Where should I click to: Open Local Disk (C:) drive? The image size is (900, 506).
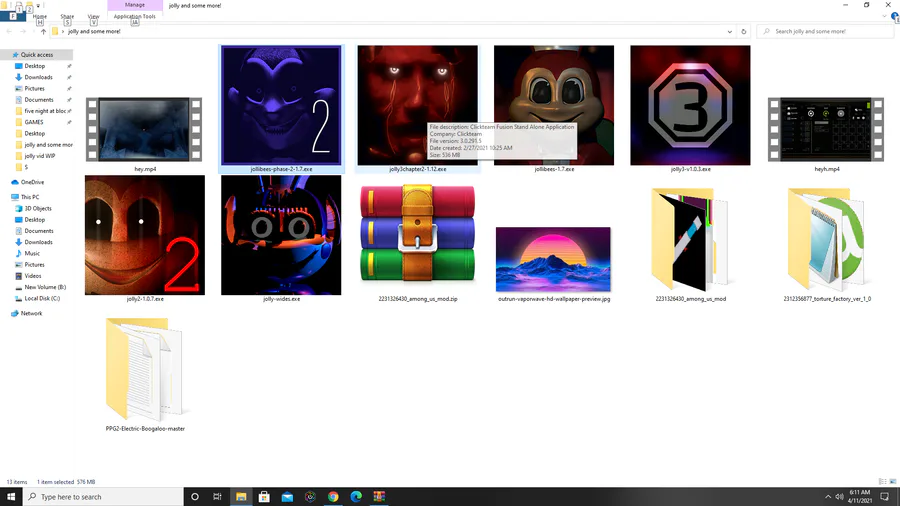(x=42, y=298)
